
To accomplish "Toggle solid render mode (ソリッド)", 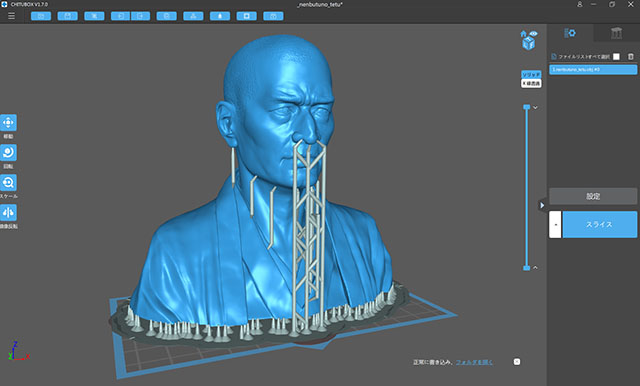I will point(531,75).
